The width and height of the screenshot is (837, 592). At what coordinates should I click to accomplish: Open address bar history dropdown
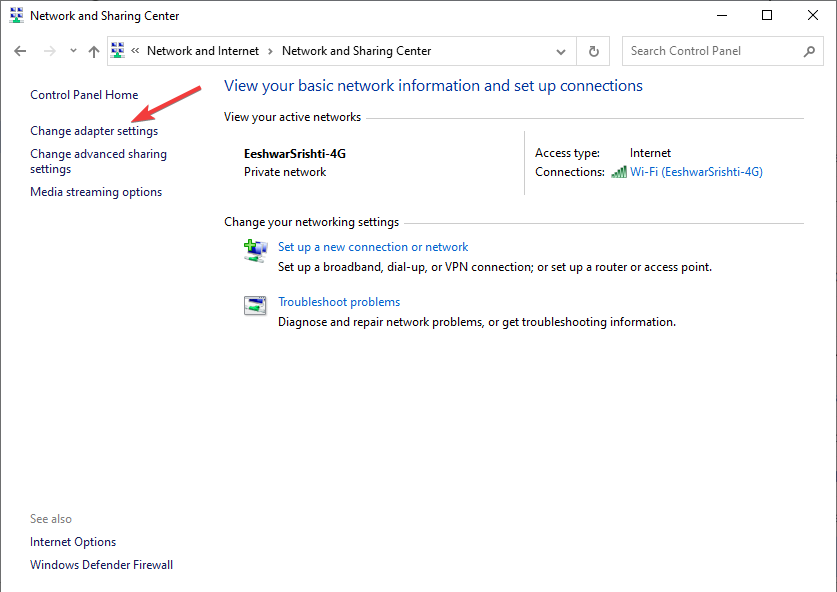coord(560,52)
